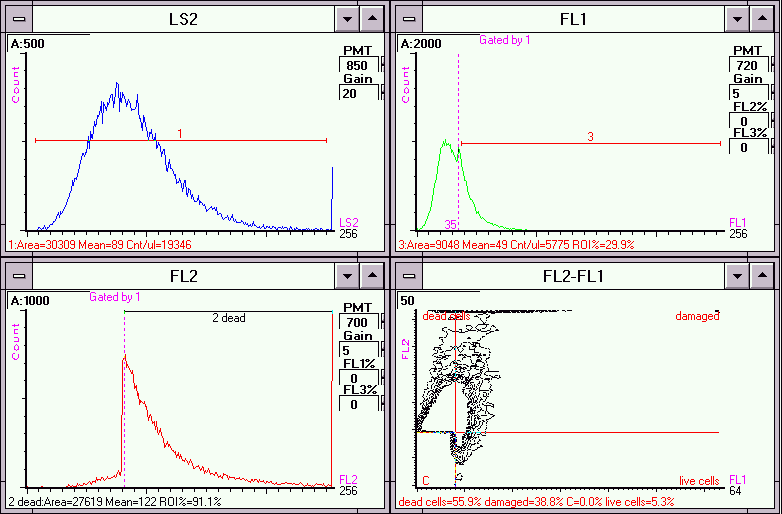The height and width of the screenshot is (514, 782).
Task: Open the LS2 window control menu box
Action: [x=18, y=18]
